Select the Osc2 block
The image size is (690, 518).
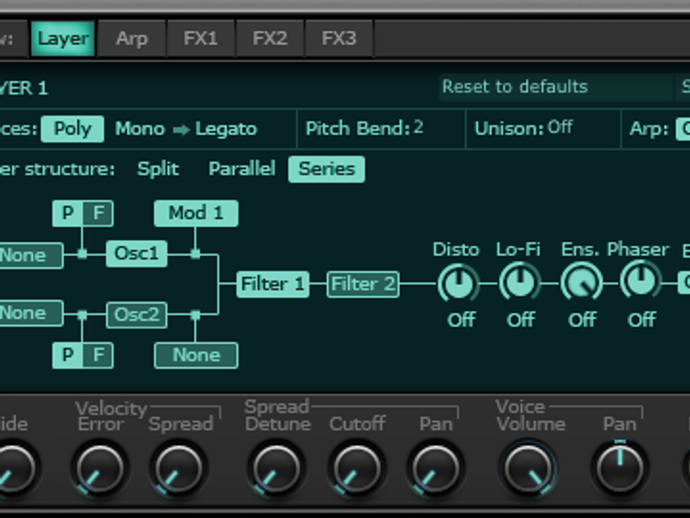(x=136, y=315)
